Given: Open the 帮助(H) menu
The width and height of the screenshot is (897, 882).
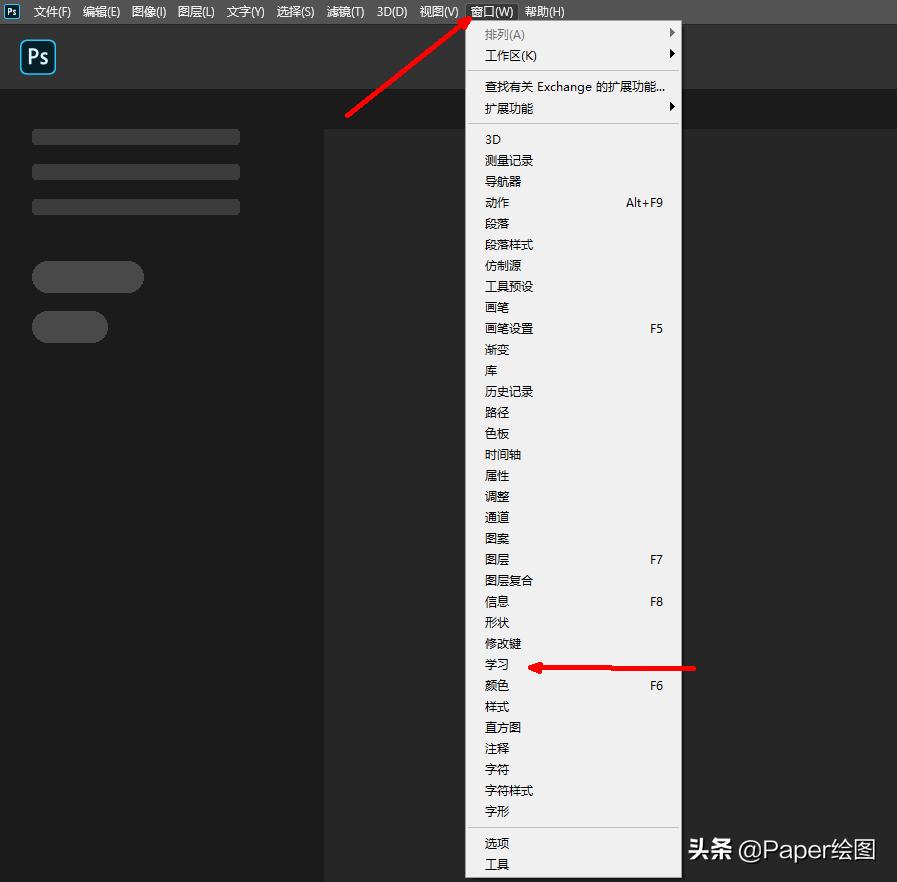Looking at the screenshot, I should tap(544, 12).
